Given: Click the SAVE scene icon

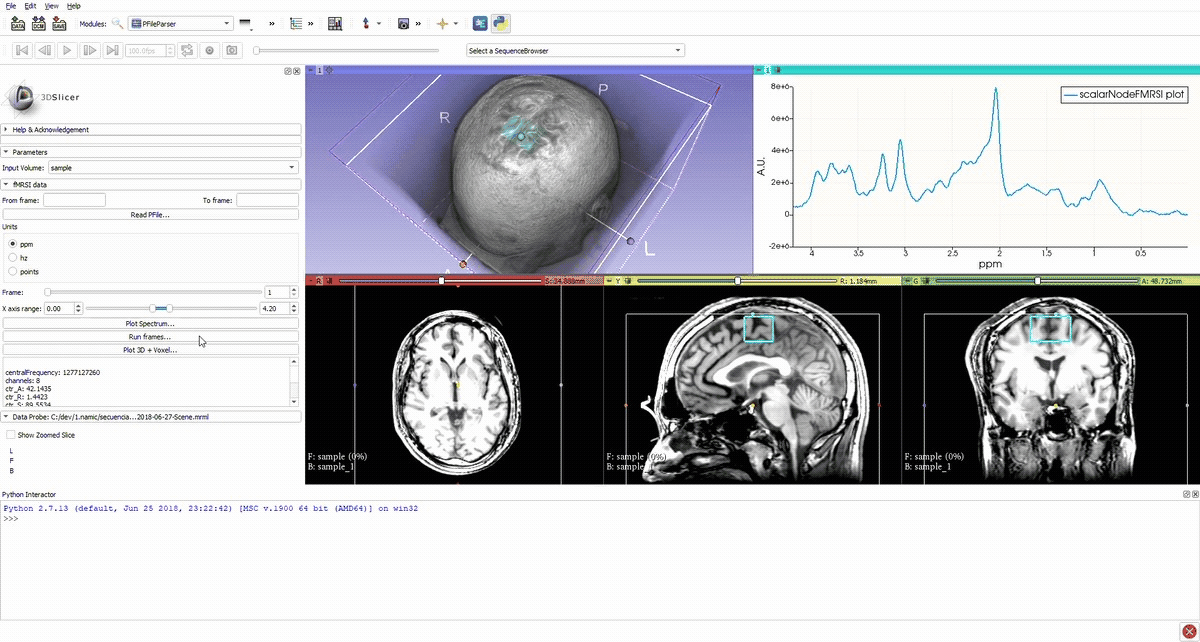Looking at the screenshot, I should coord(59,23).
